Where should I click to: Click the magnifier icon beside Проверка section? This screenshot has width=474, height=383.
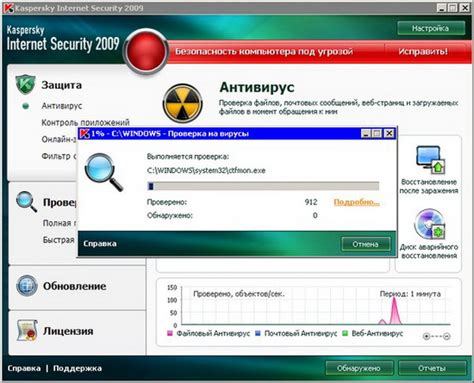26,201
